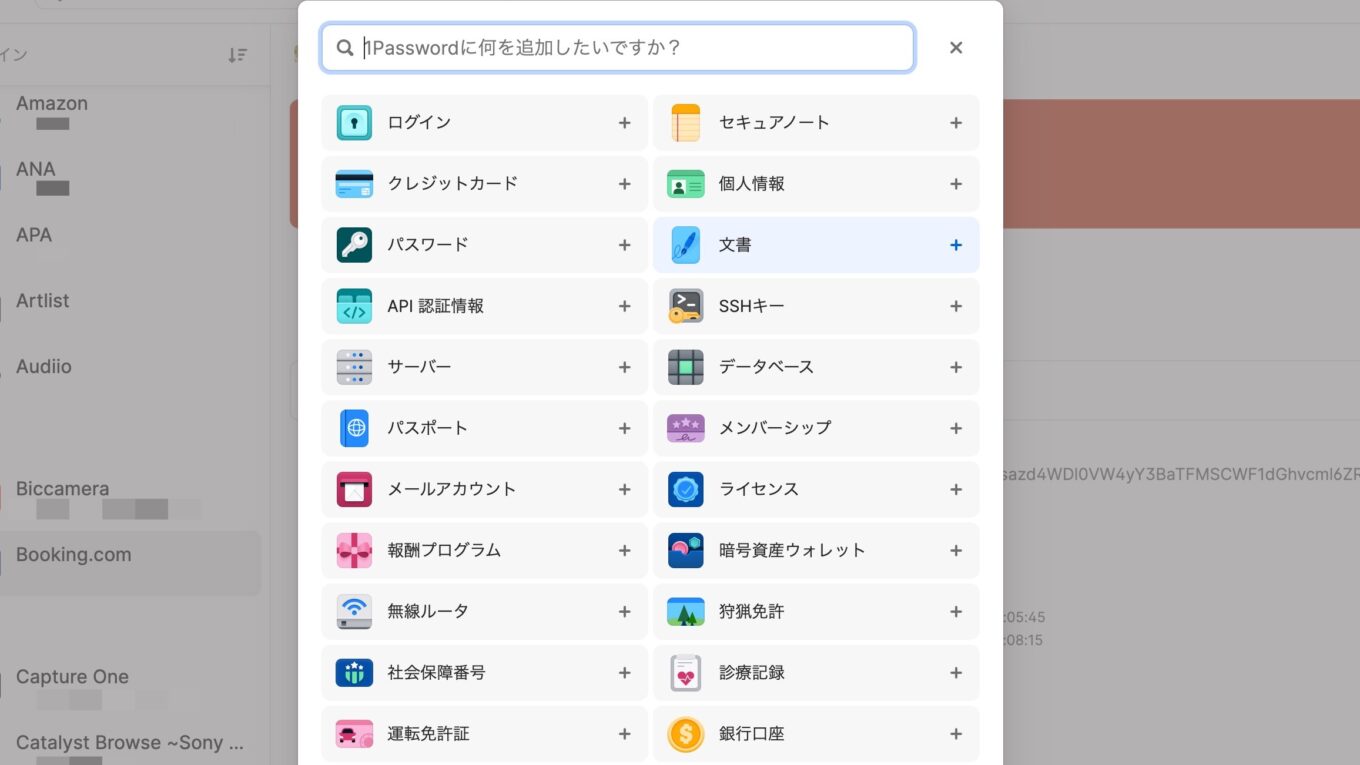1360x765 pixels.
Task: Open the Booking.com entry in the sidebar
Action: pos(73,554)
